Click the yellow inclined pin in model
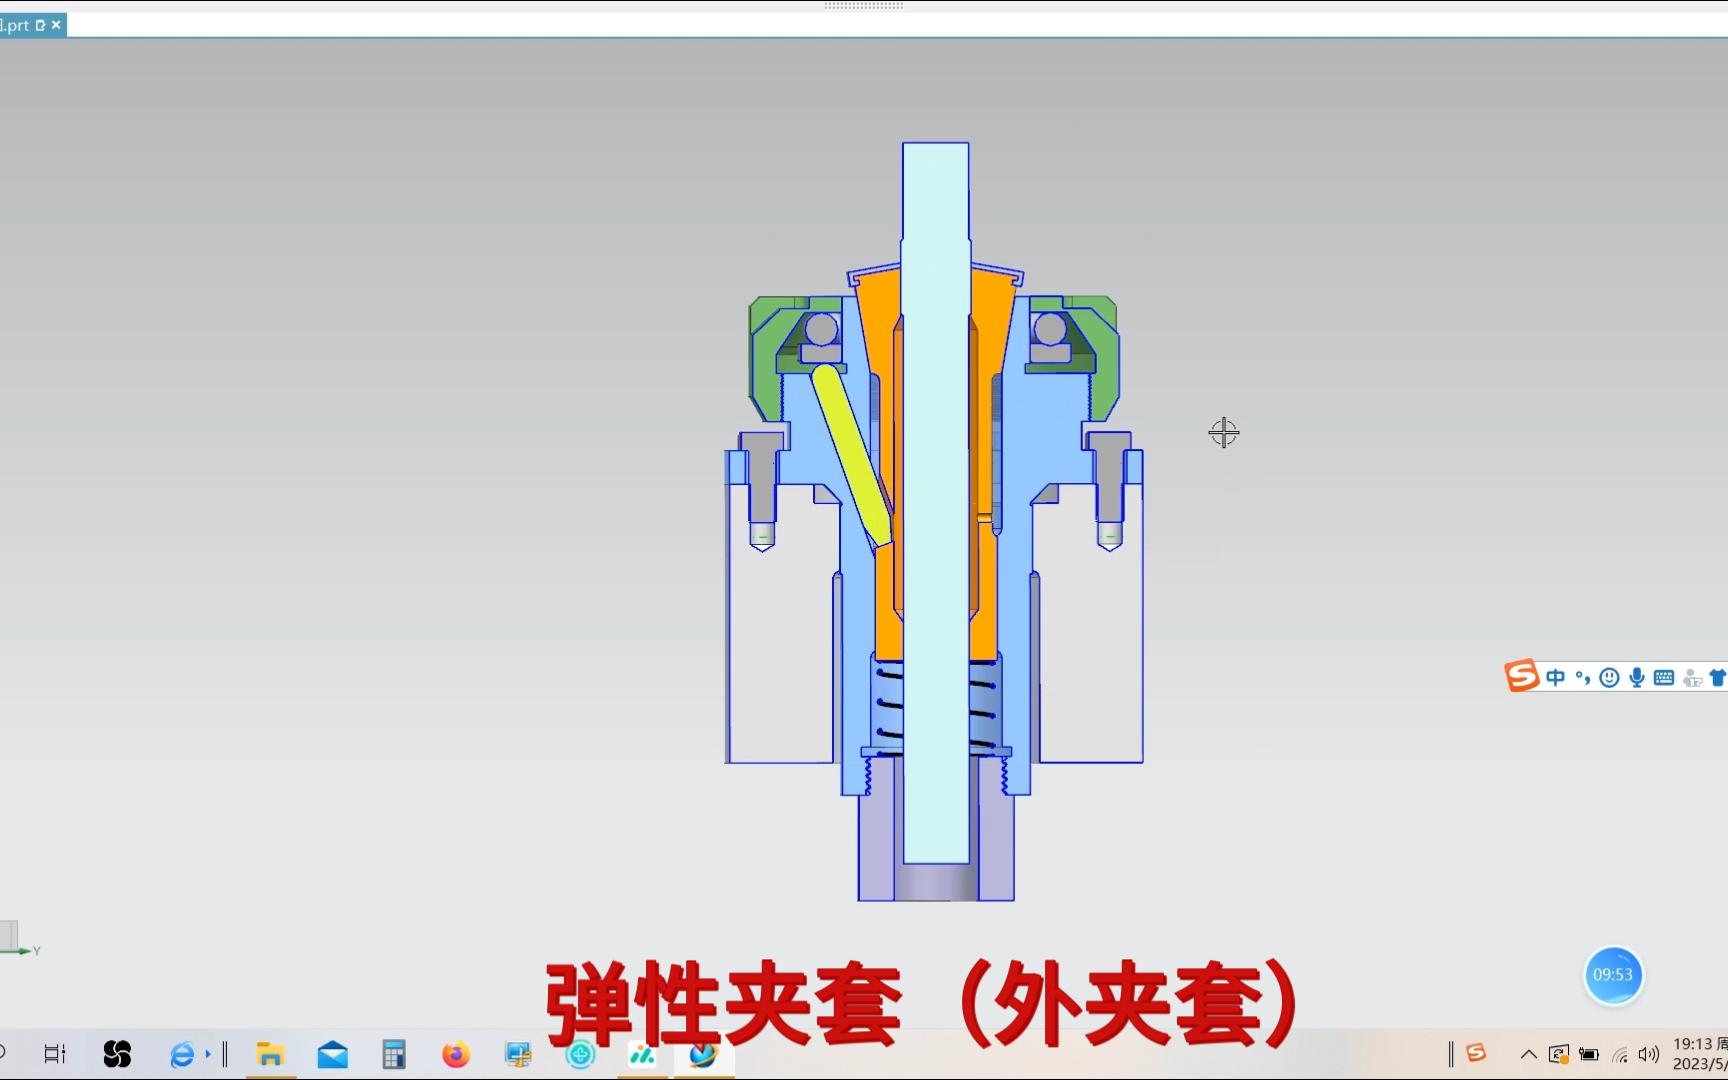The width and height of the screenshot is (1728, 1080). pos(851,455)
